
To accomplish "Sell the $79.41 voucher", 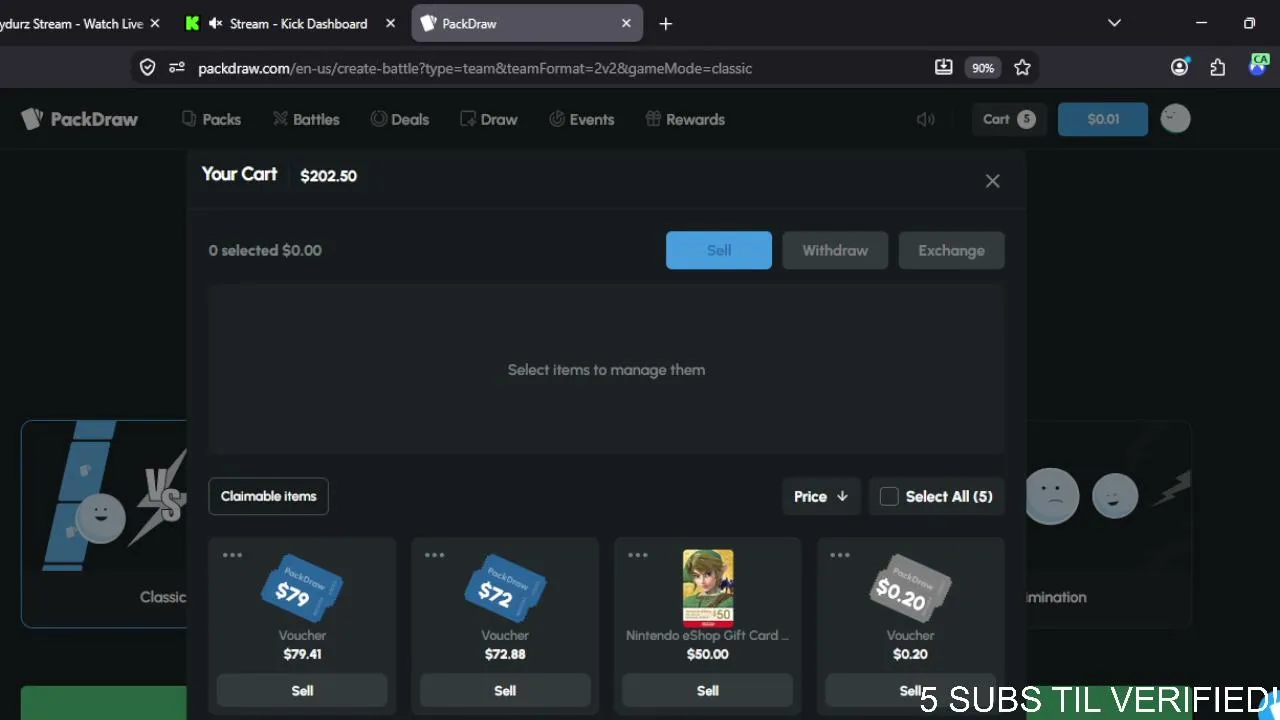I will [x=302, y=691].
